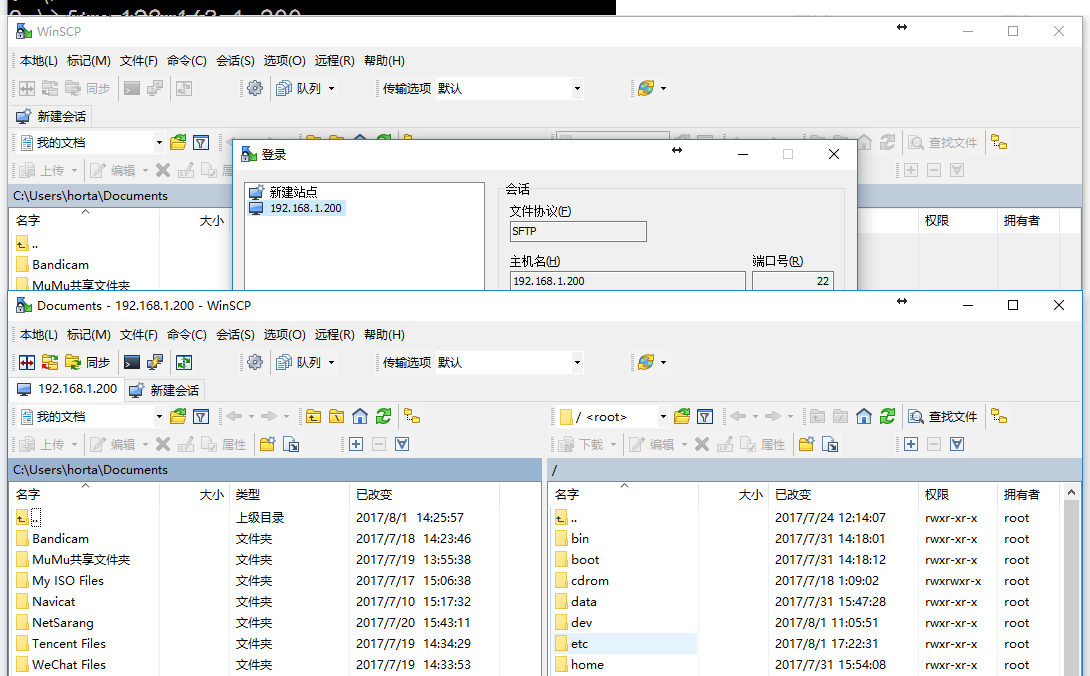Screen dimensions: 1090x676
Task: Sort remote panel by 拥有者 column in connected window
Action: [1028, 494]
